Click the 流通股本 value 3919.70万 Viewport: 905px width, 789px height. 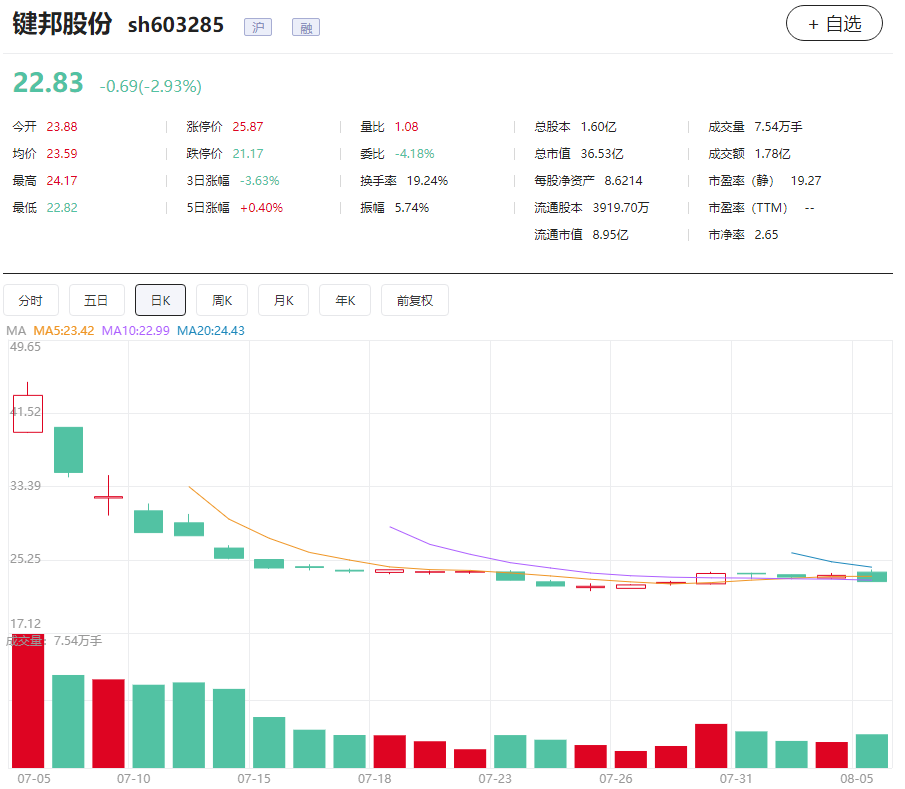(x=620, y=207)
